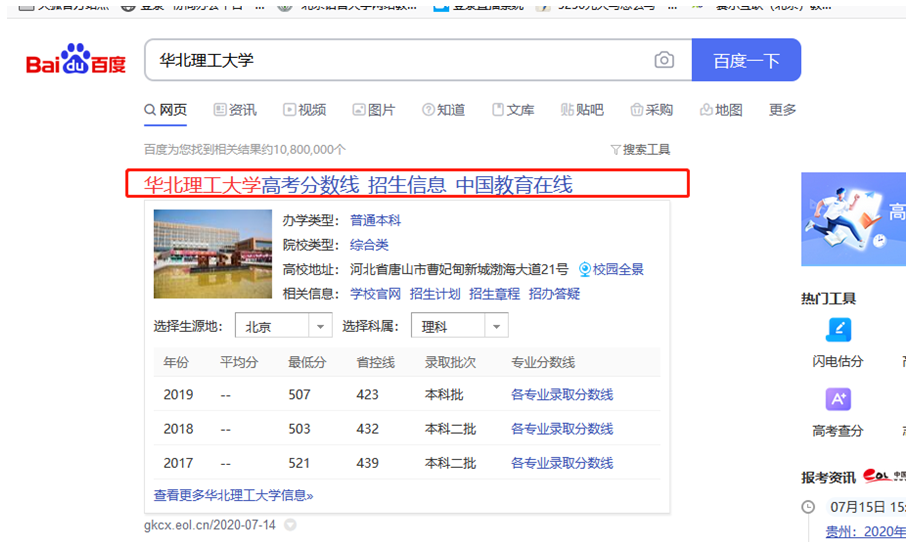The image size is (910, 542).
Task: Open the 贴吧 tab
Action: [582, 110]
